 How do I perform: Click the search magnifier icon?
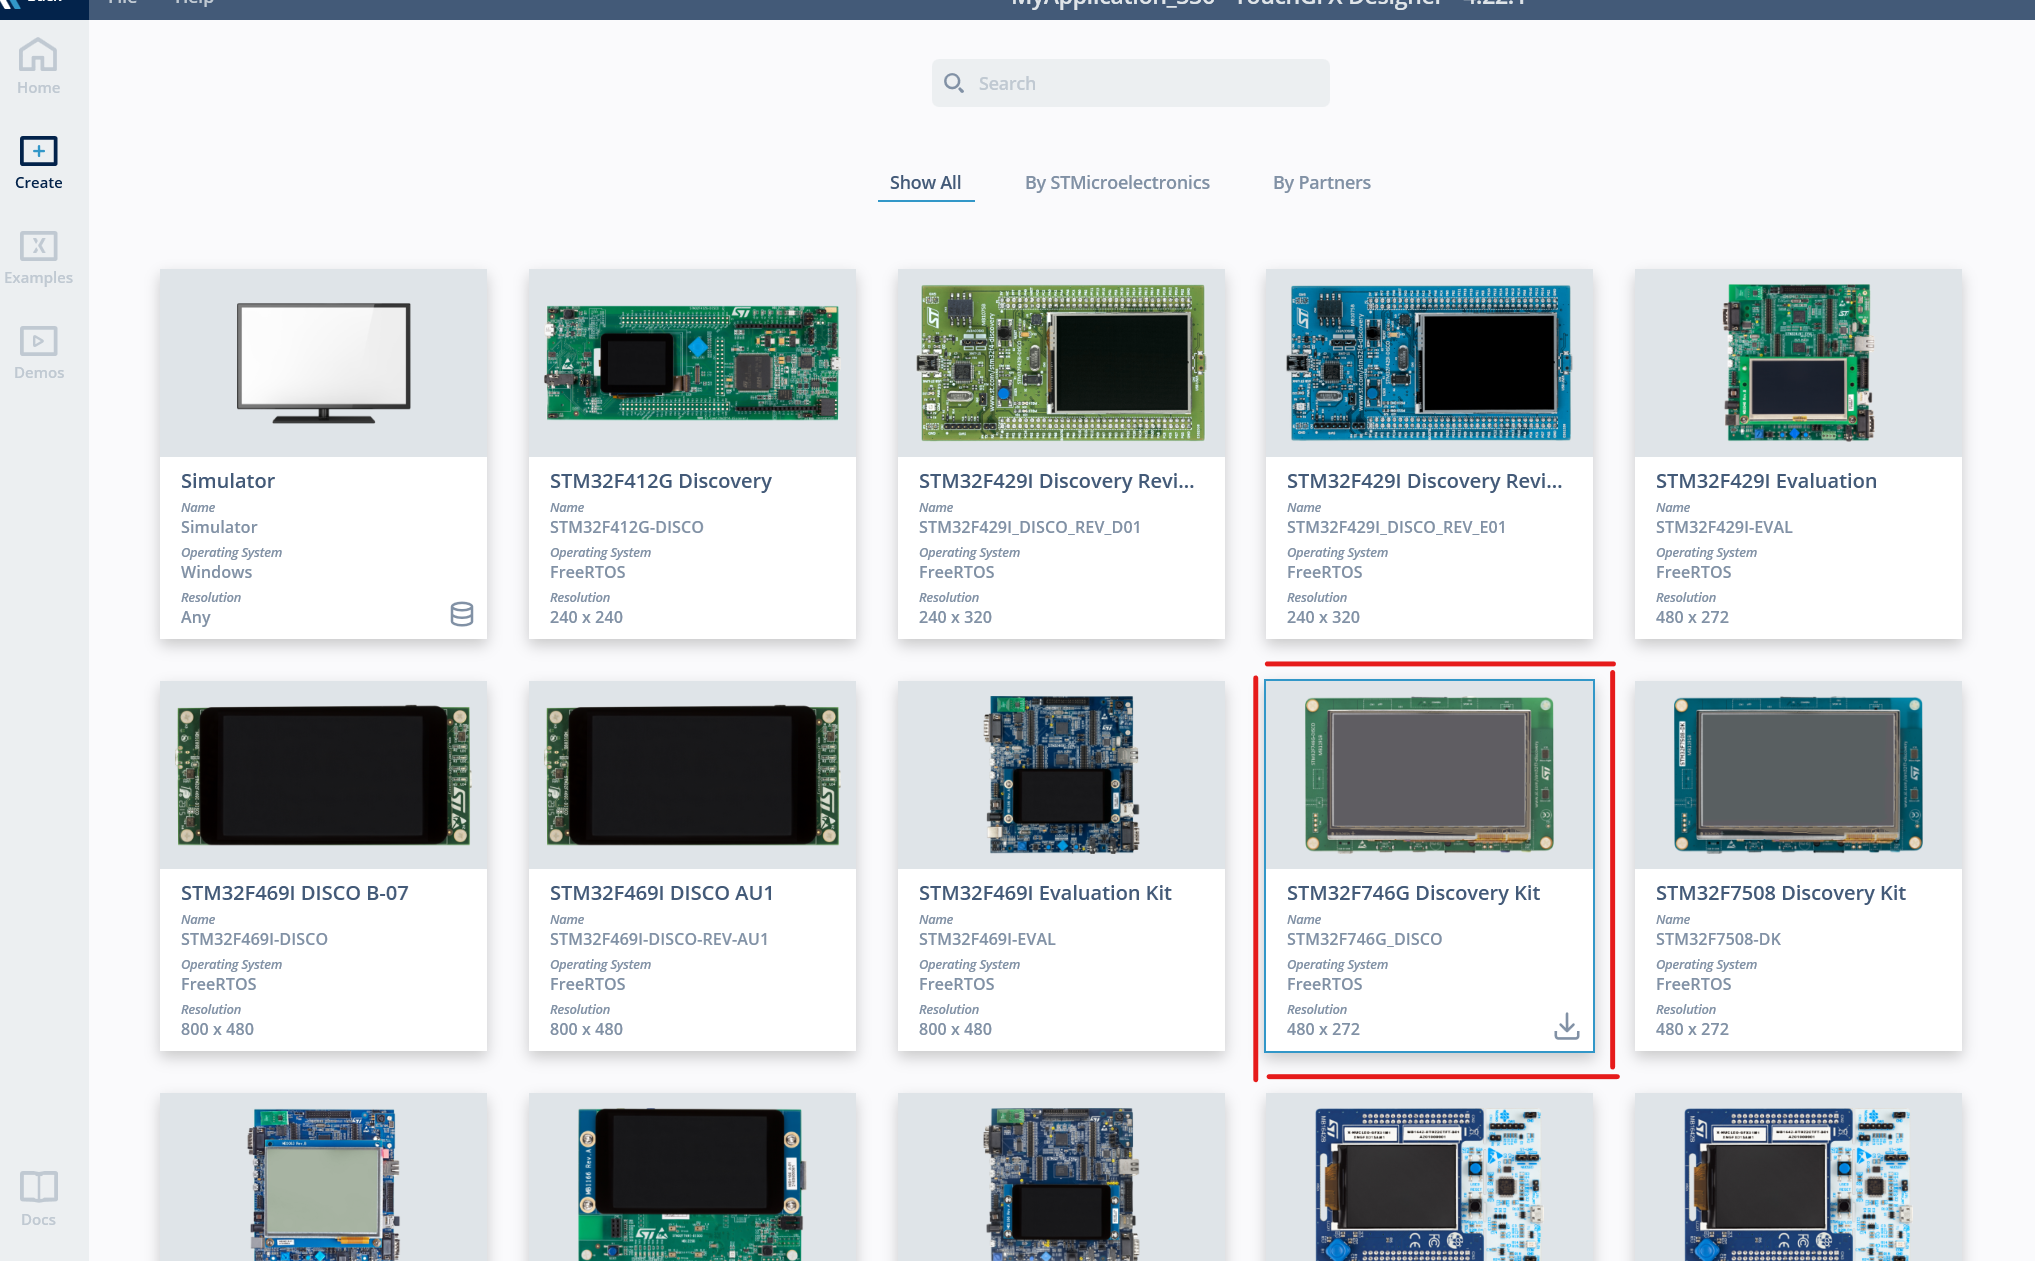(954, 83)
